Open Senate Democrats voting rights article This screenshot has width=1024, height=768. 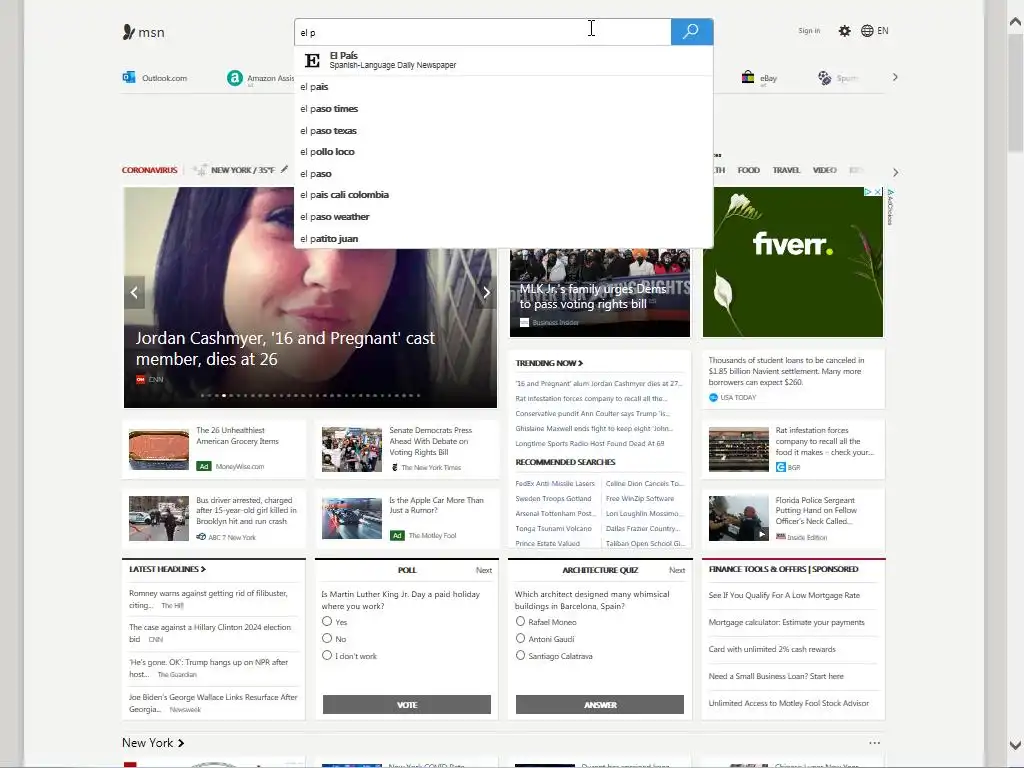coord(406,449)
